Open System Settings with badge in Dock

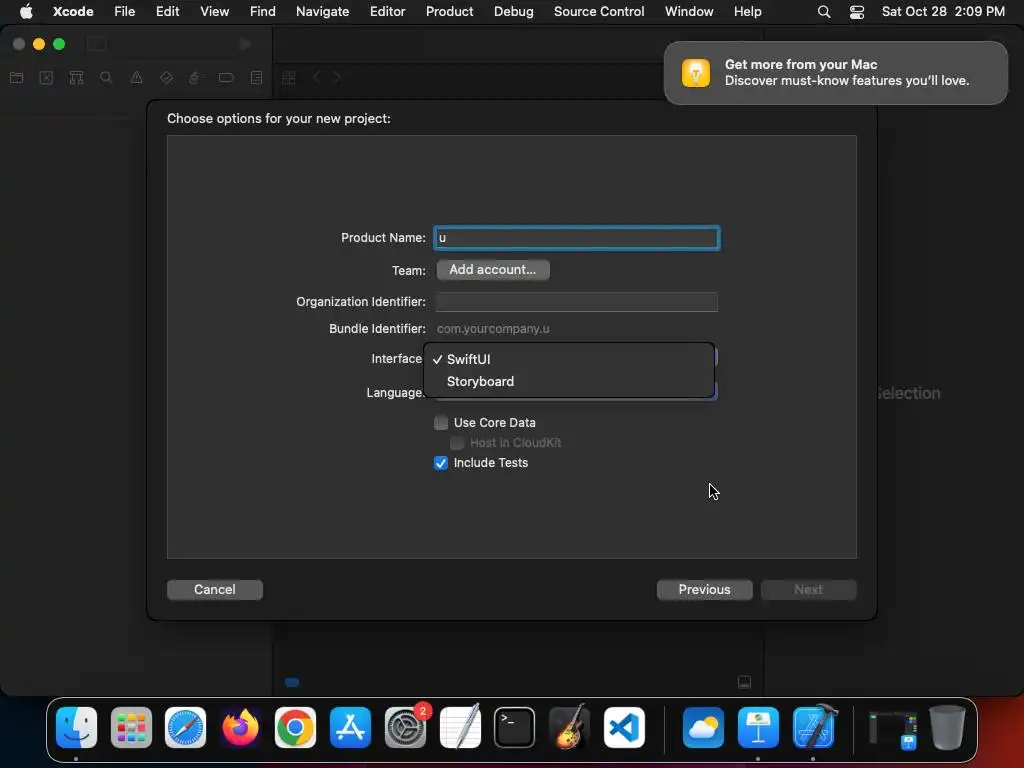coord(406,727)
